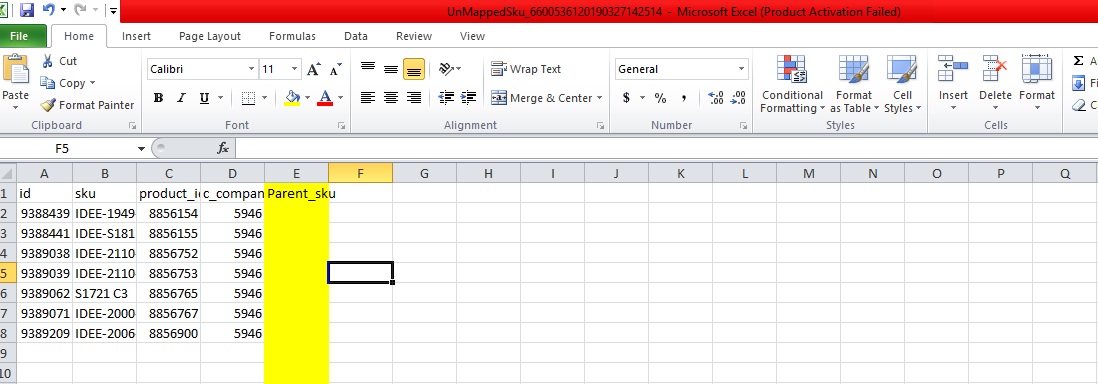Click the Save icon in quick access toolbar

(x=27, y=11)
